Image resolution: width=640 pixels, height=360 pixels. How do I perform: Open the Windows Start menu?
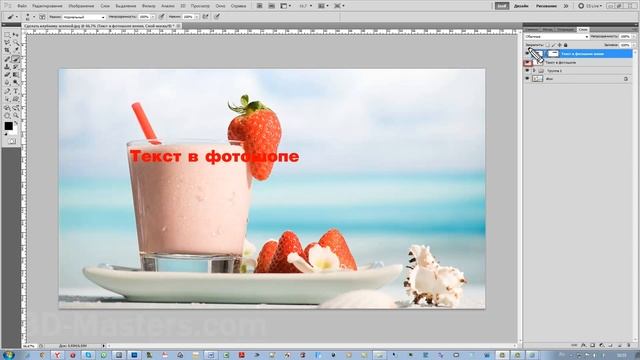point(8,355)
